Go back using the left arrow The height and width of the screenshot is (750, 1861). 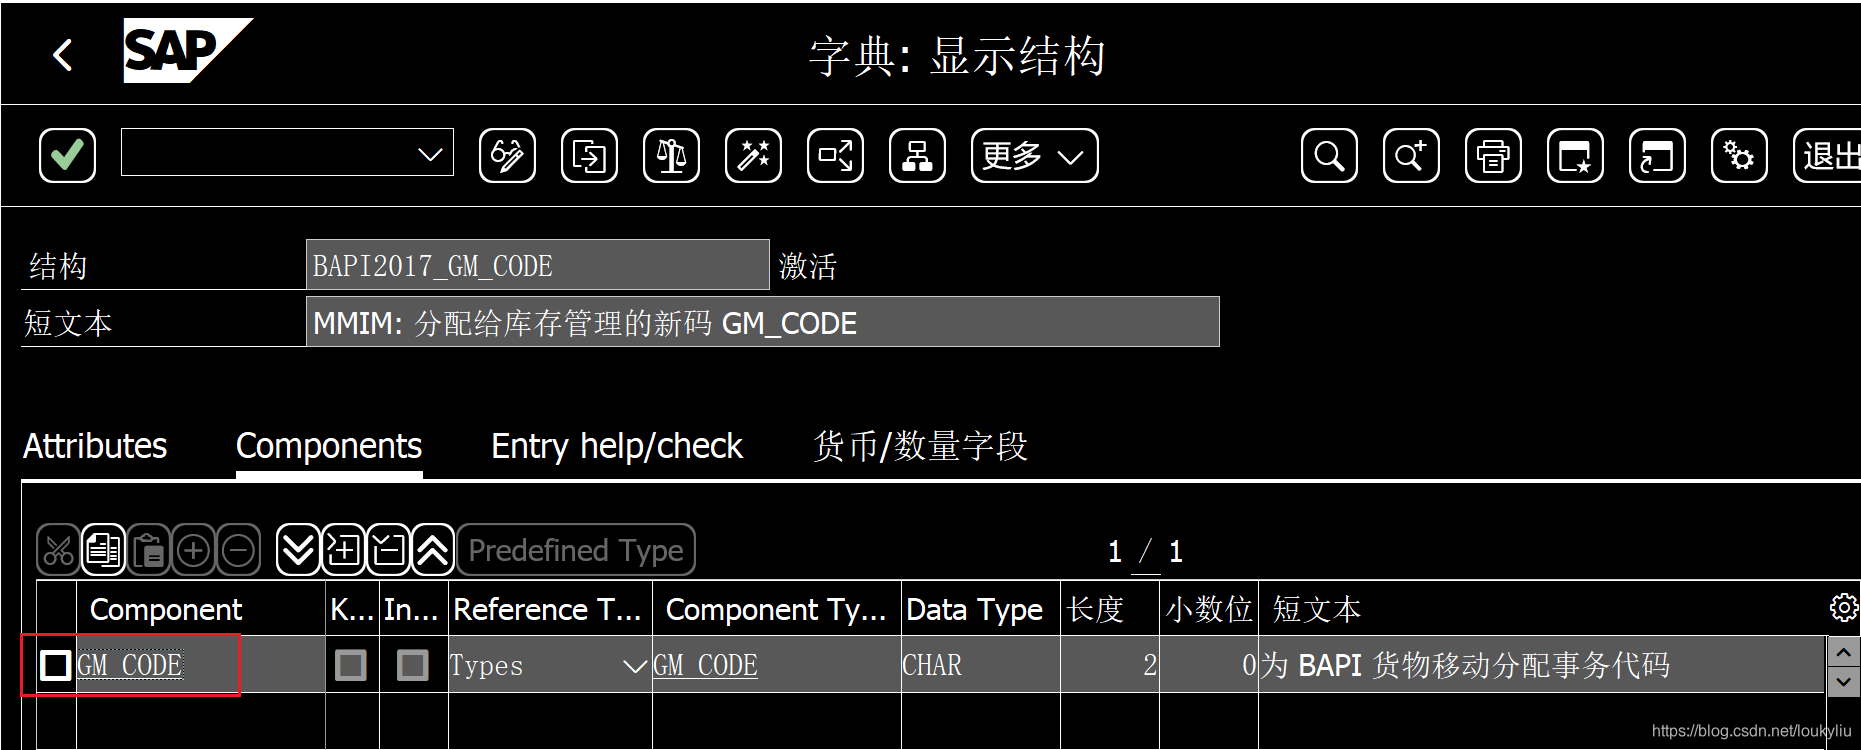pos(63,55)
